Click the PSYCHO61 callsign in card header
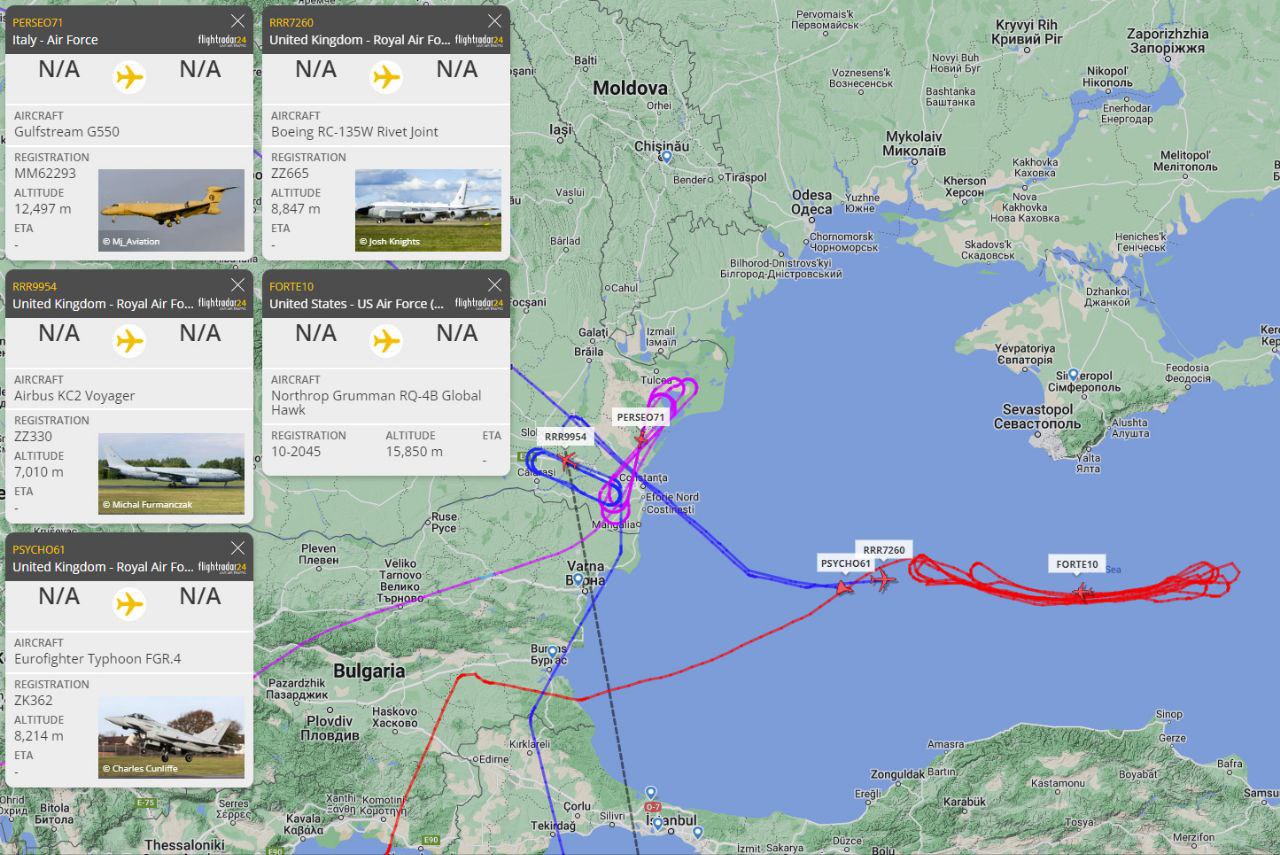 click(x=39, y=549)
